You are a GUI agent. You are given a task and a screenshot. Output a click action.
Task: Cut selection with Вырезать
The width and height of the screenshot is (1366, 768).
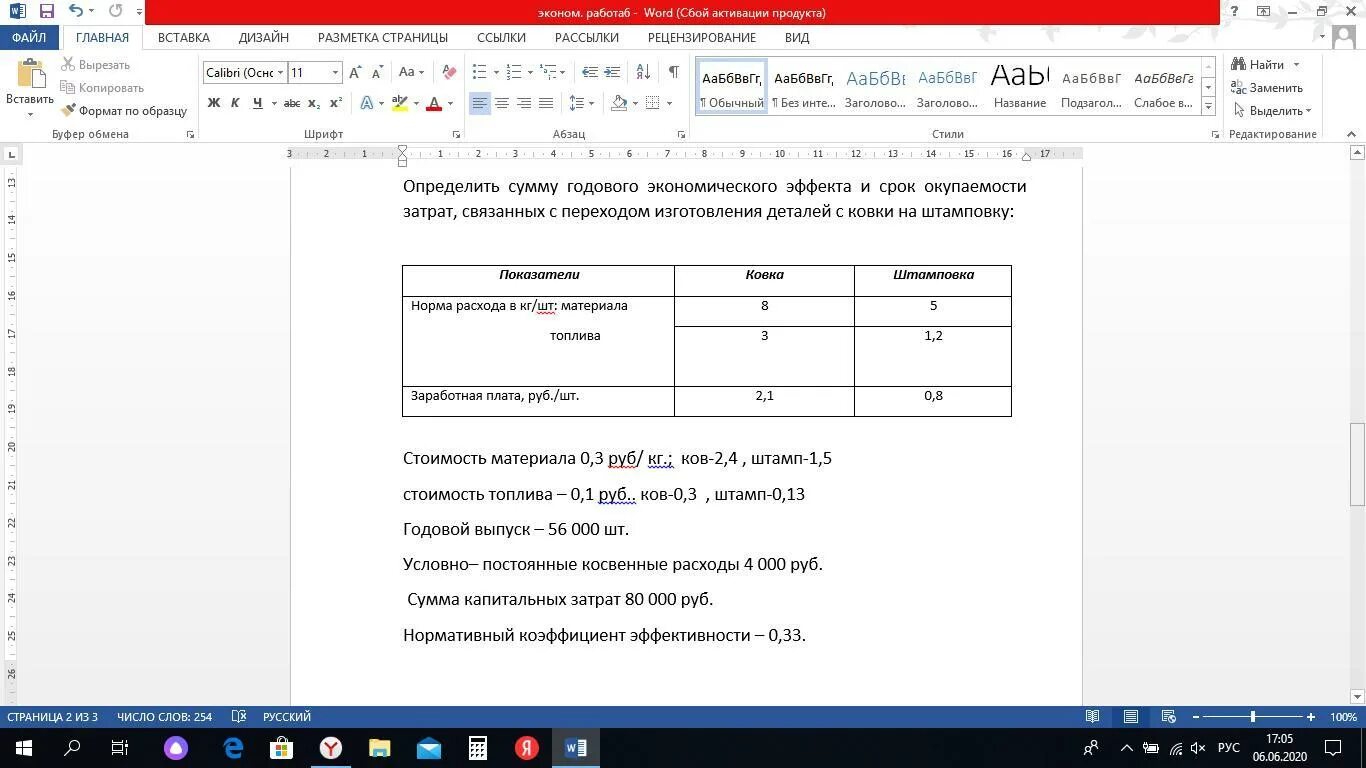96,65
